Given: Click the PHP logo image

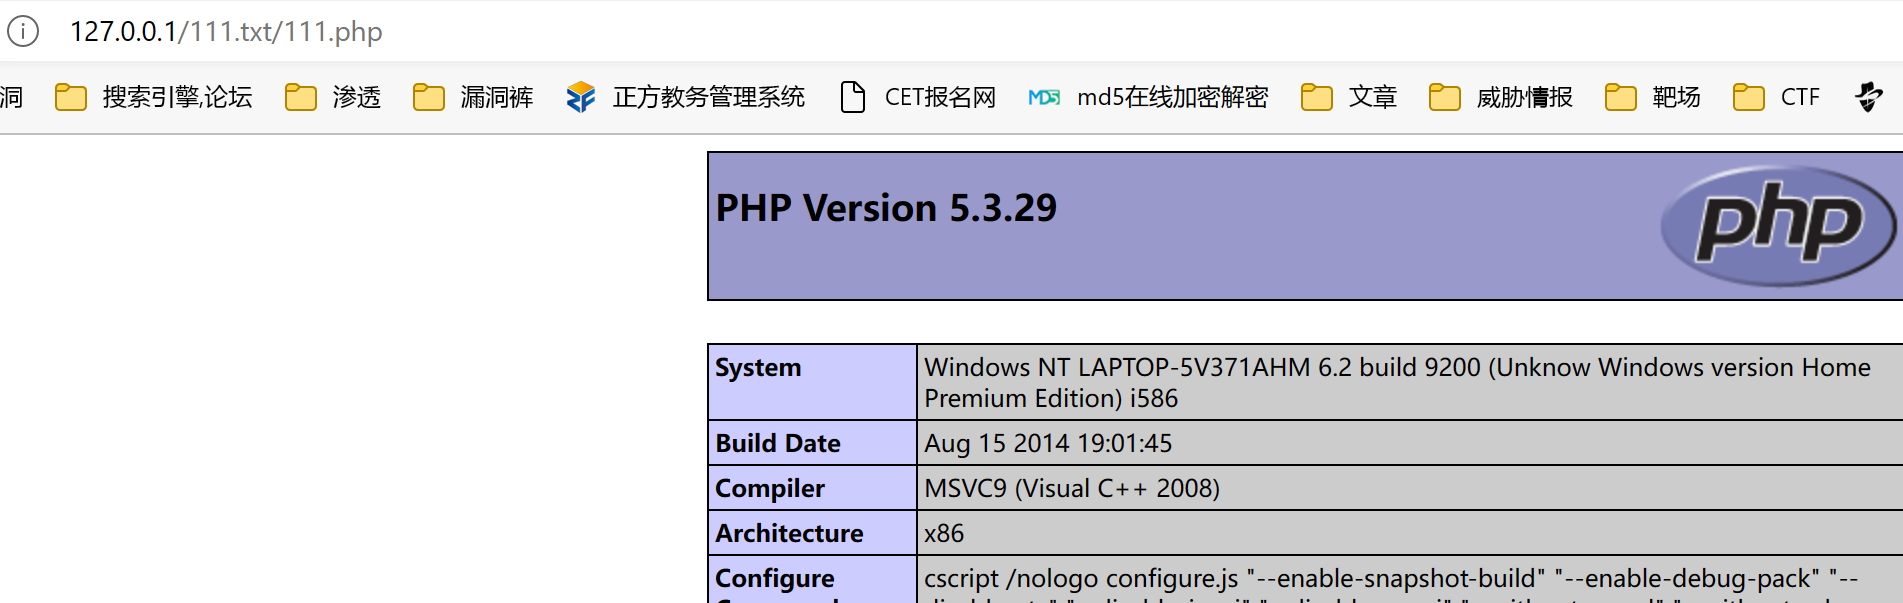Looking at the screenshot, I should pos(1778,226).
